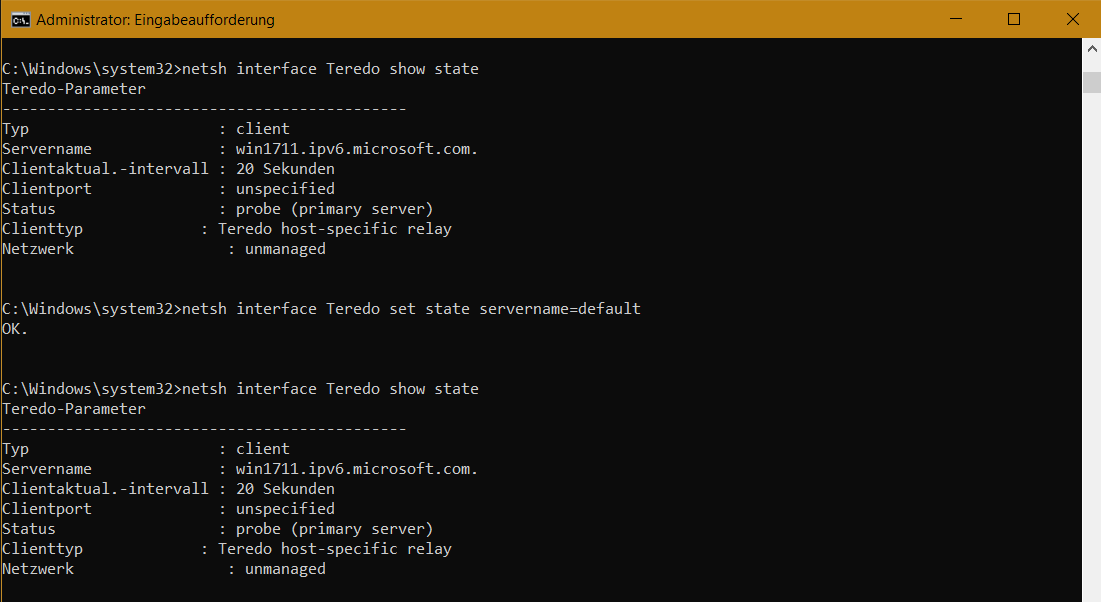The image size is (1101, 602).
Task: Minimize the Eingabeaufforderung window
Action: click(956, 19)
